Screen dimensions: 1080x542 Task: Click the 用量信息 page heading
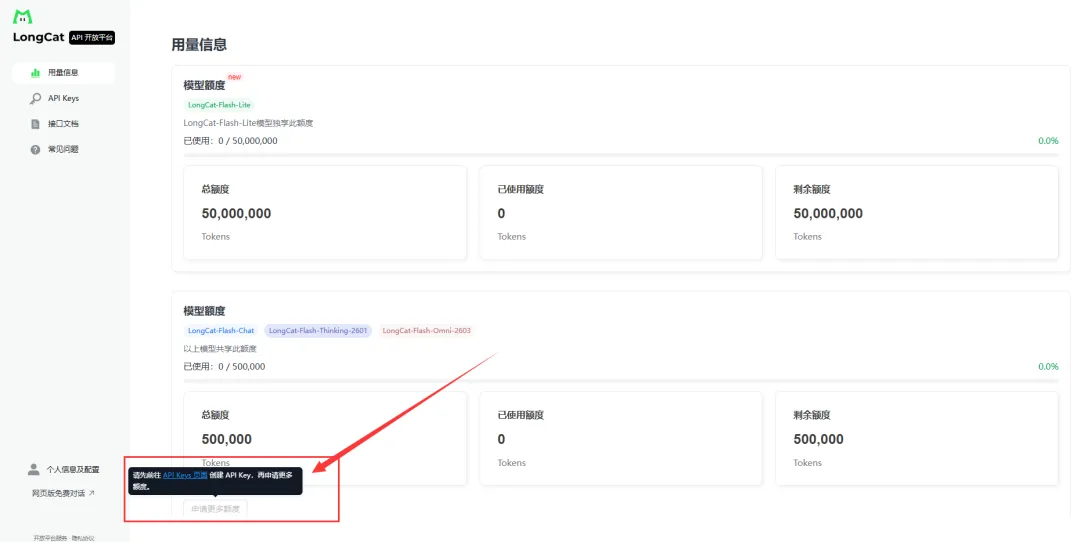click(x=199, y=45)
